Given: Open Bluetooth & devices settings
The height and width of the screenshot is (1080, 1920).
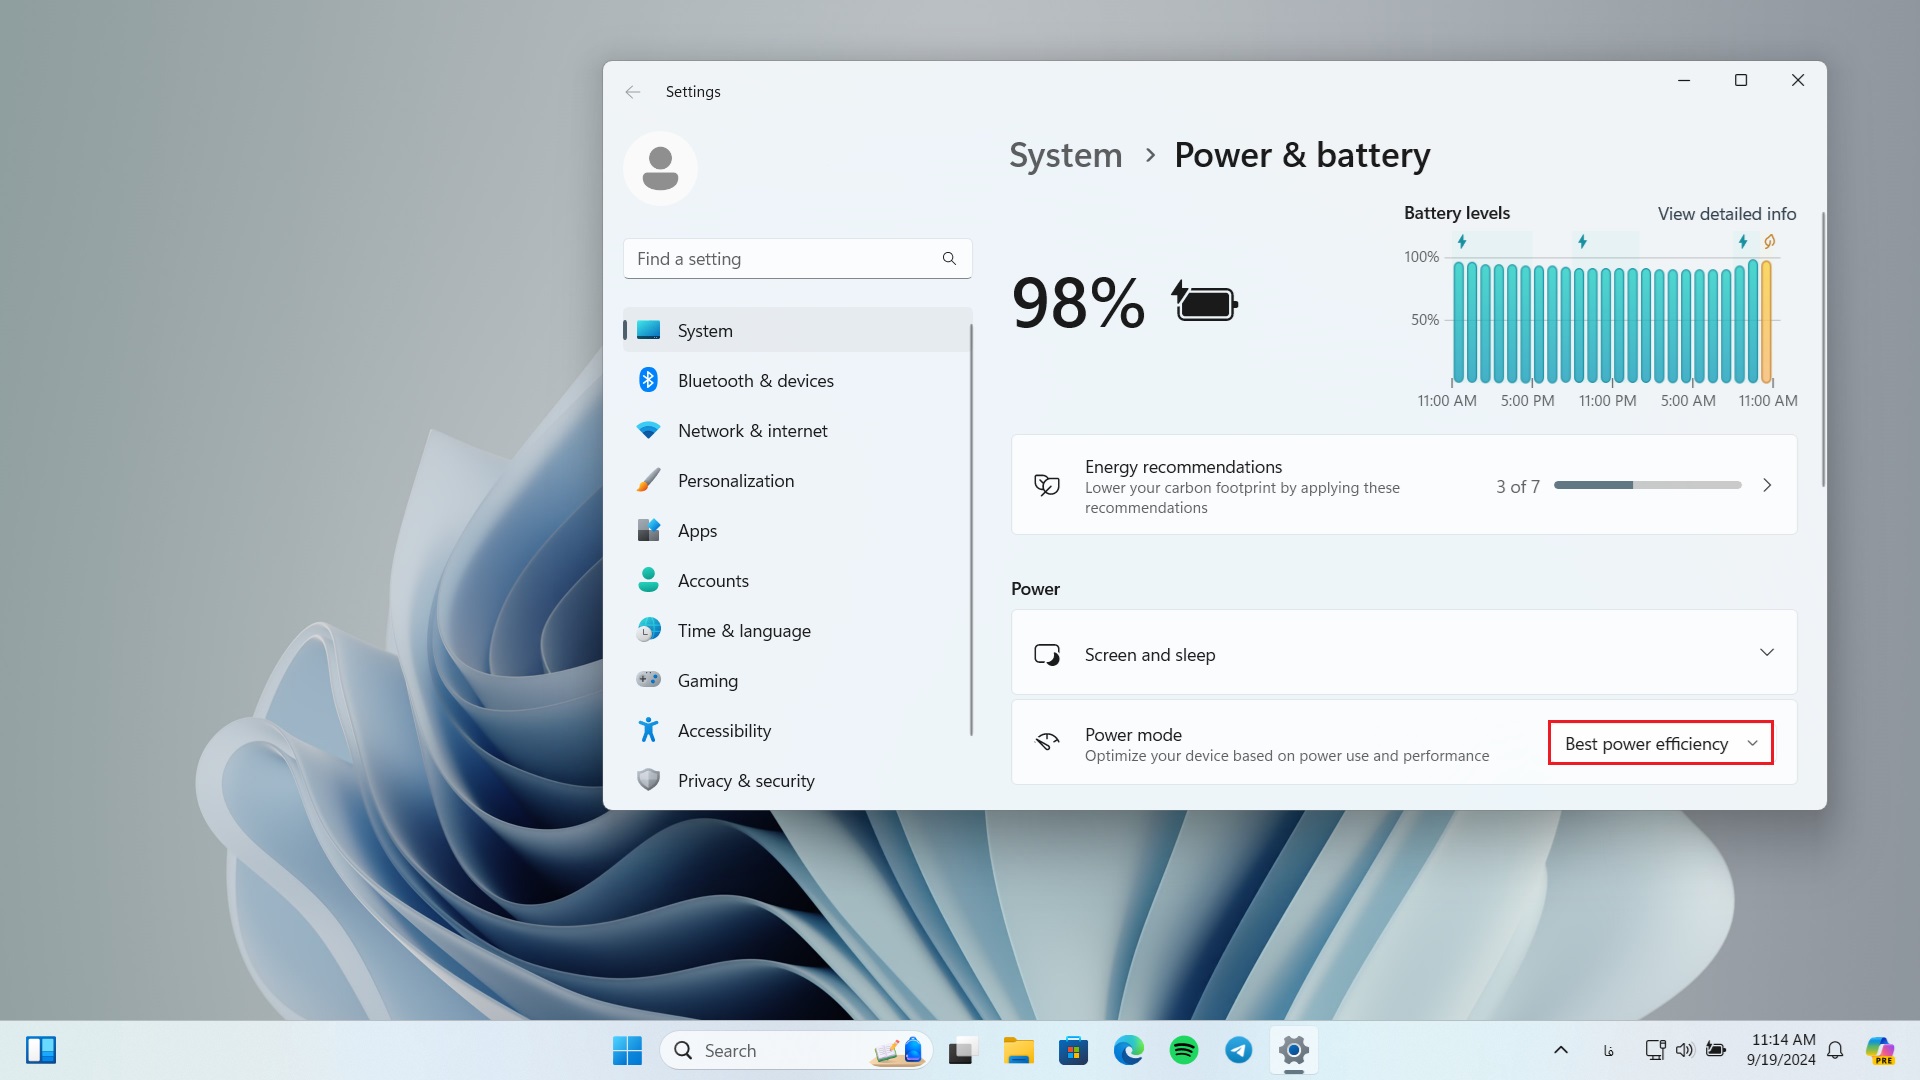Looking at the screenshot, I should (x=755, y=381).
